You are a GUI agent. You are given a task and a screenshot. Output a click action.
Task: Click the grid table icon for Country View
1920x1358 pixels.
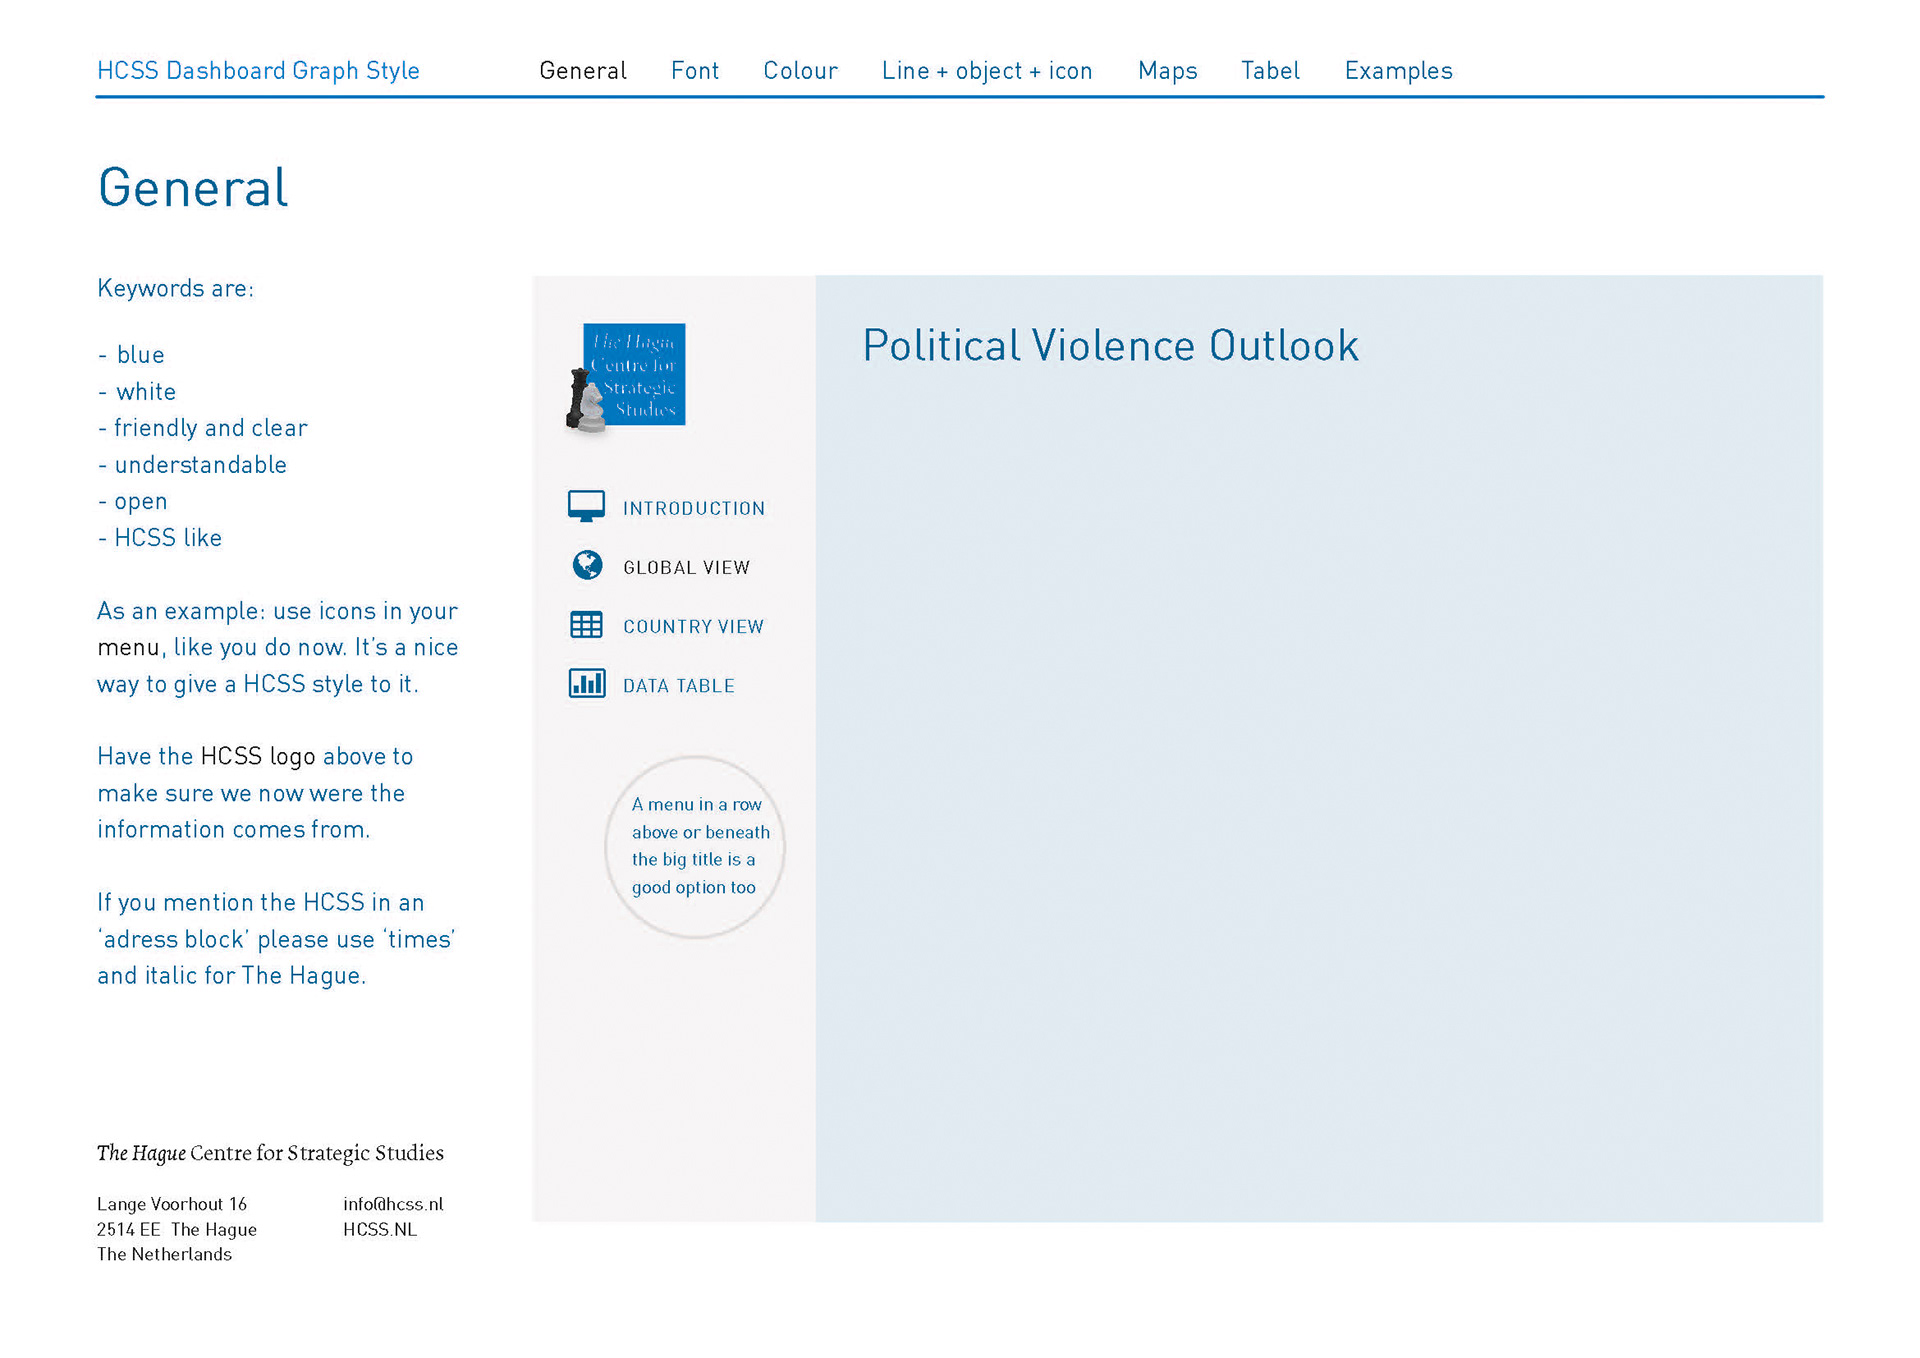[586, 625]
